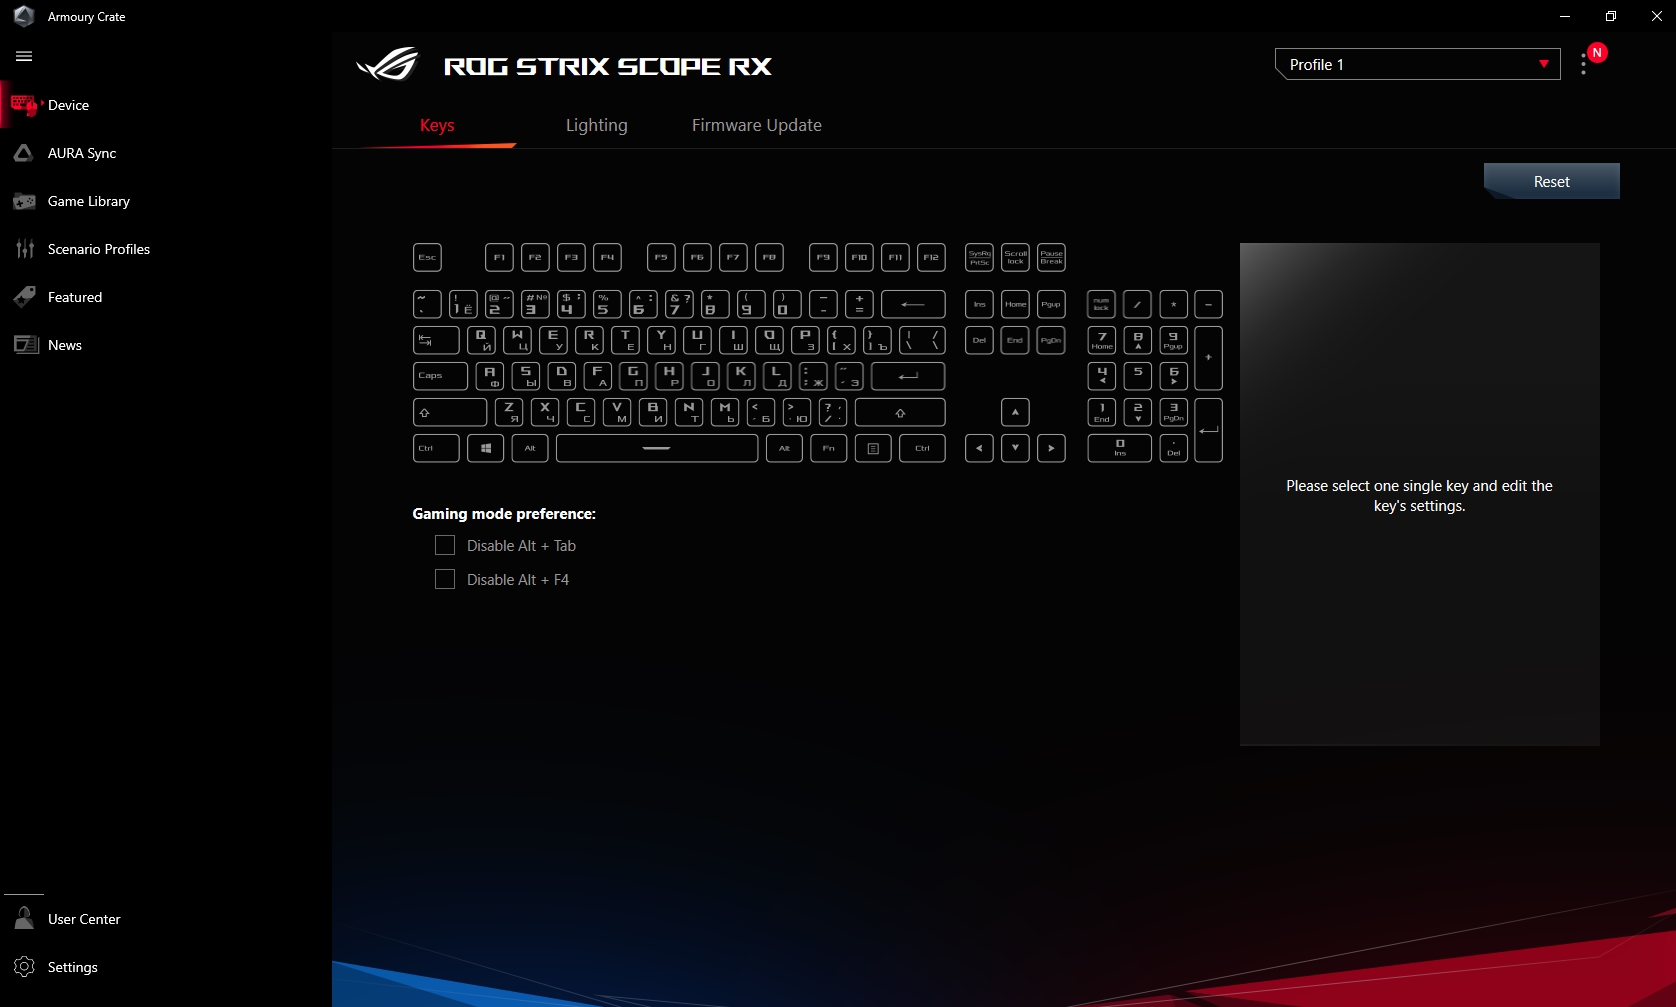Switch to the Lighting tab
The width and height of the screenshot is (1676, 1007).
click(596, 125)
